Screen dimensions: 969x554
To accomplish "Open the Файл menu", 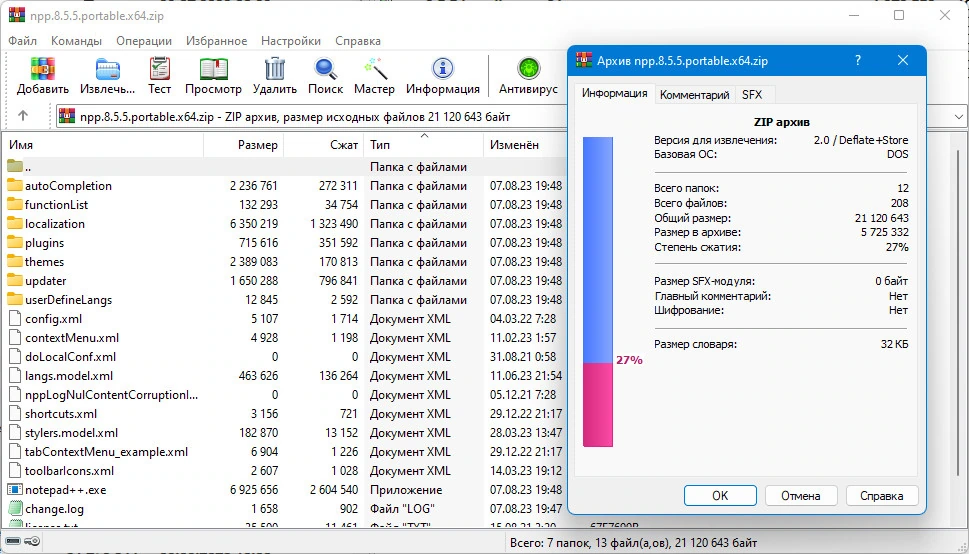I will (23, 41).
